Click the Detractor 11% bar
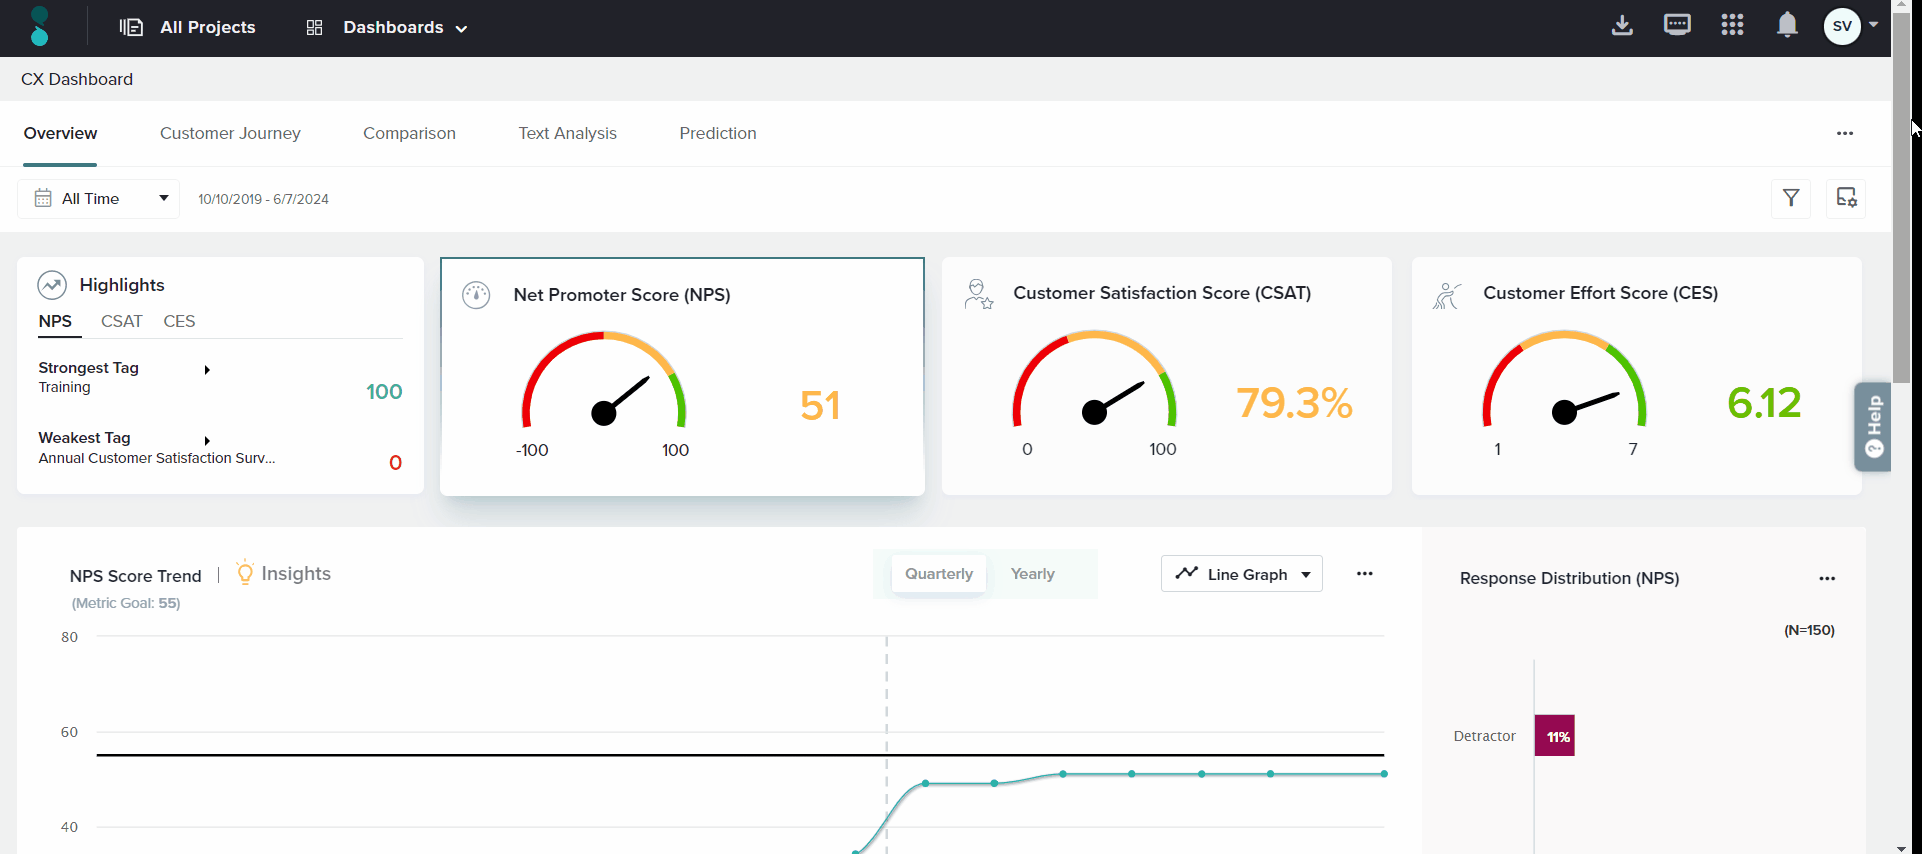Image resolution: width=1922 pixels, height=854 pixels. click(1555, 736)
